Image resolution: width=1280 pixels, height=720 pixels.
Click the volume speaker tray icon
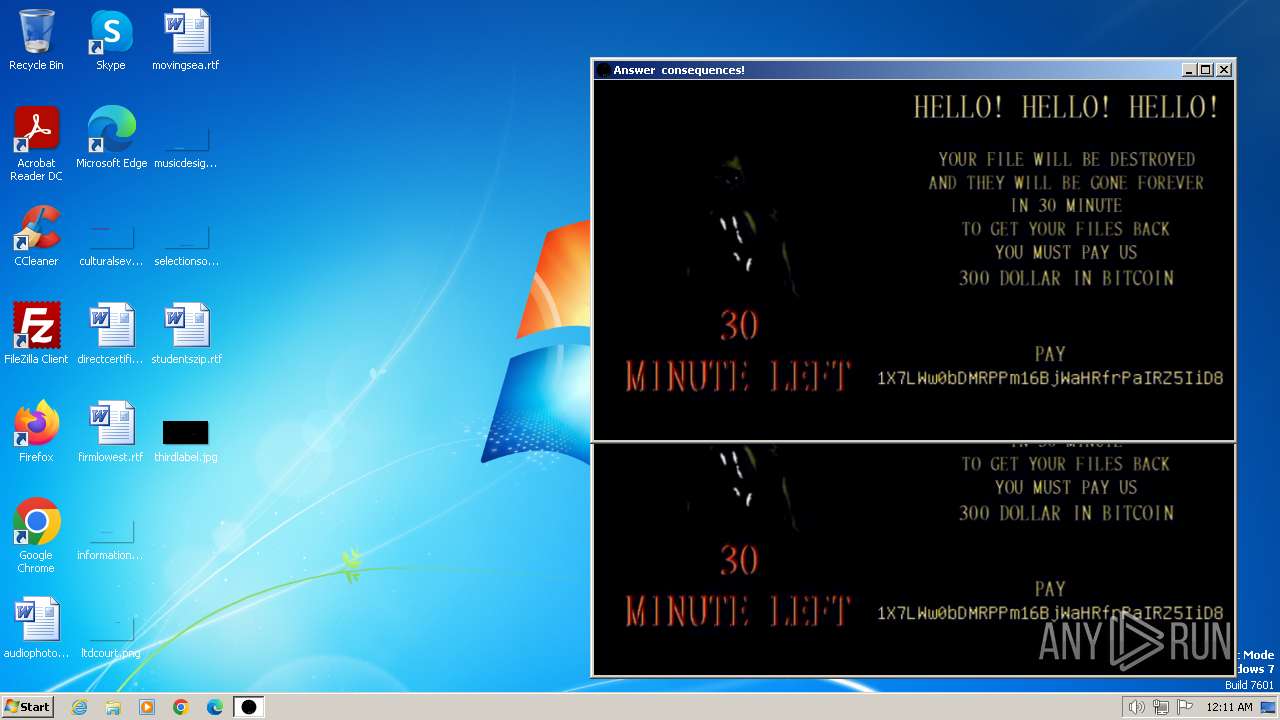(x=1136, y=707)
